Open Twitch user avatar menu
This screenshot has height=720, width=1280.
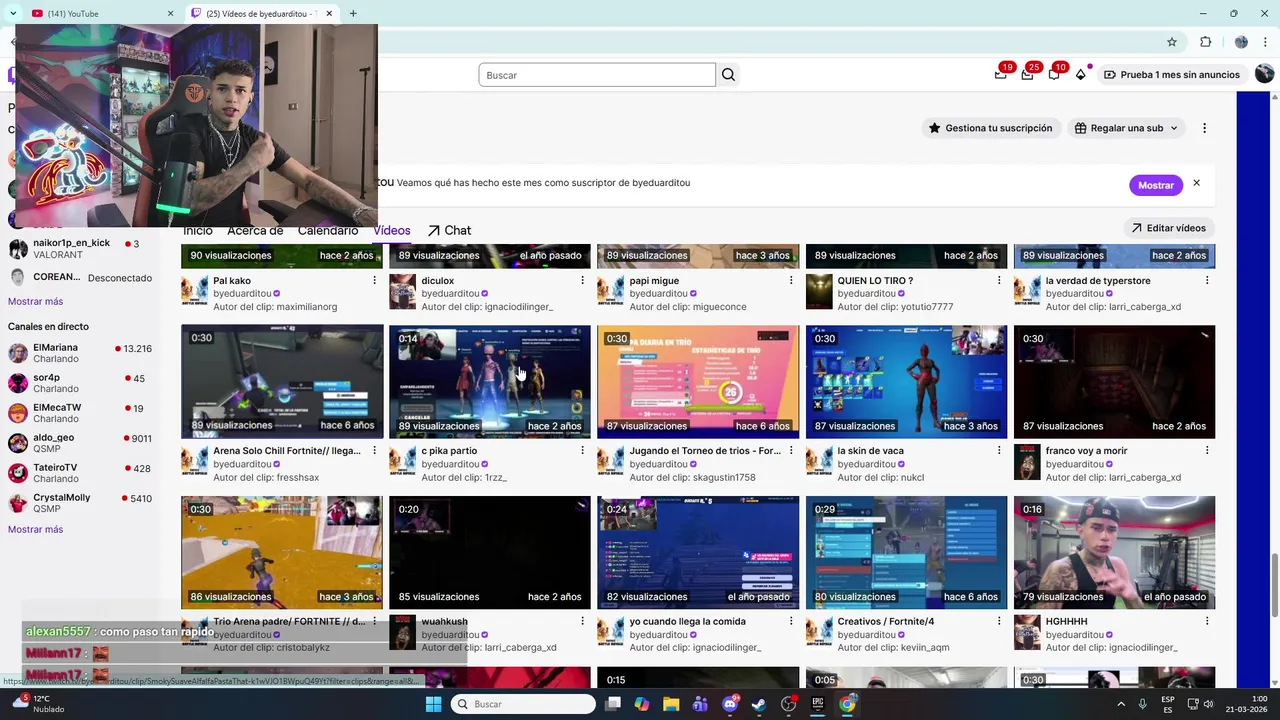[x=1264, y=74]
